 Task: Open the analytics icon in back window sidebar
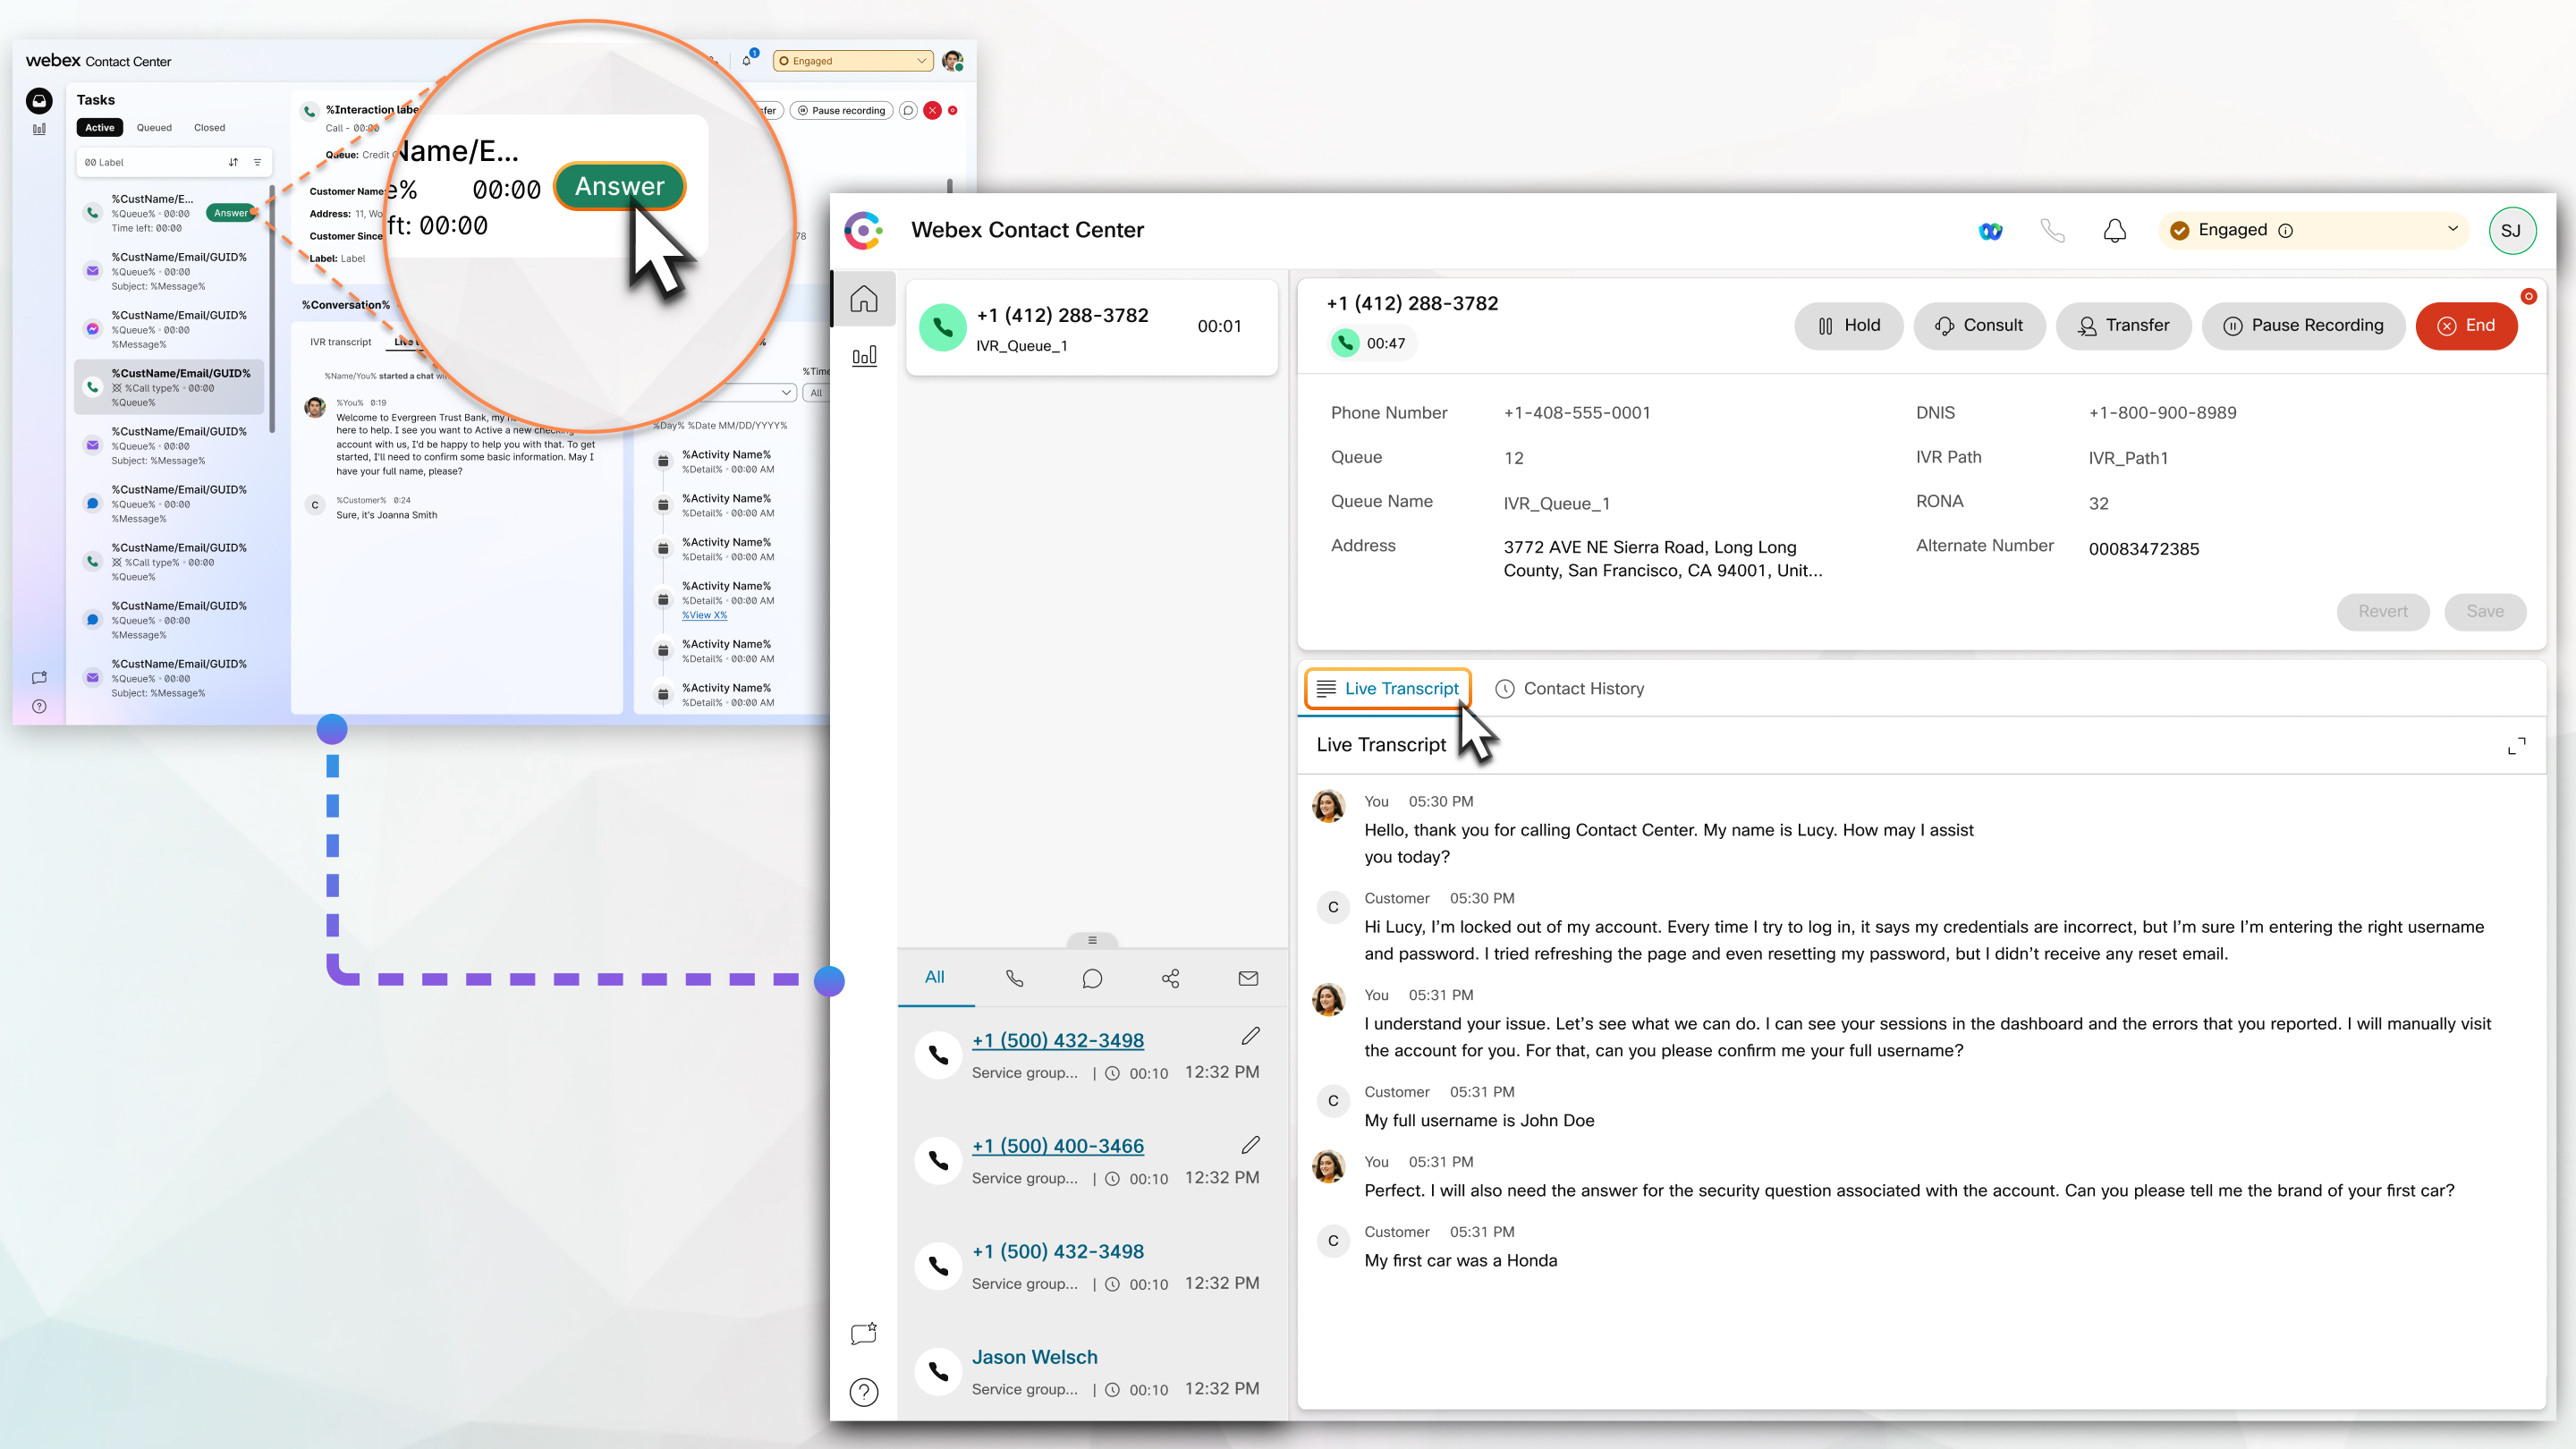tap(39, 129)
